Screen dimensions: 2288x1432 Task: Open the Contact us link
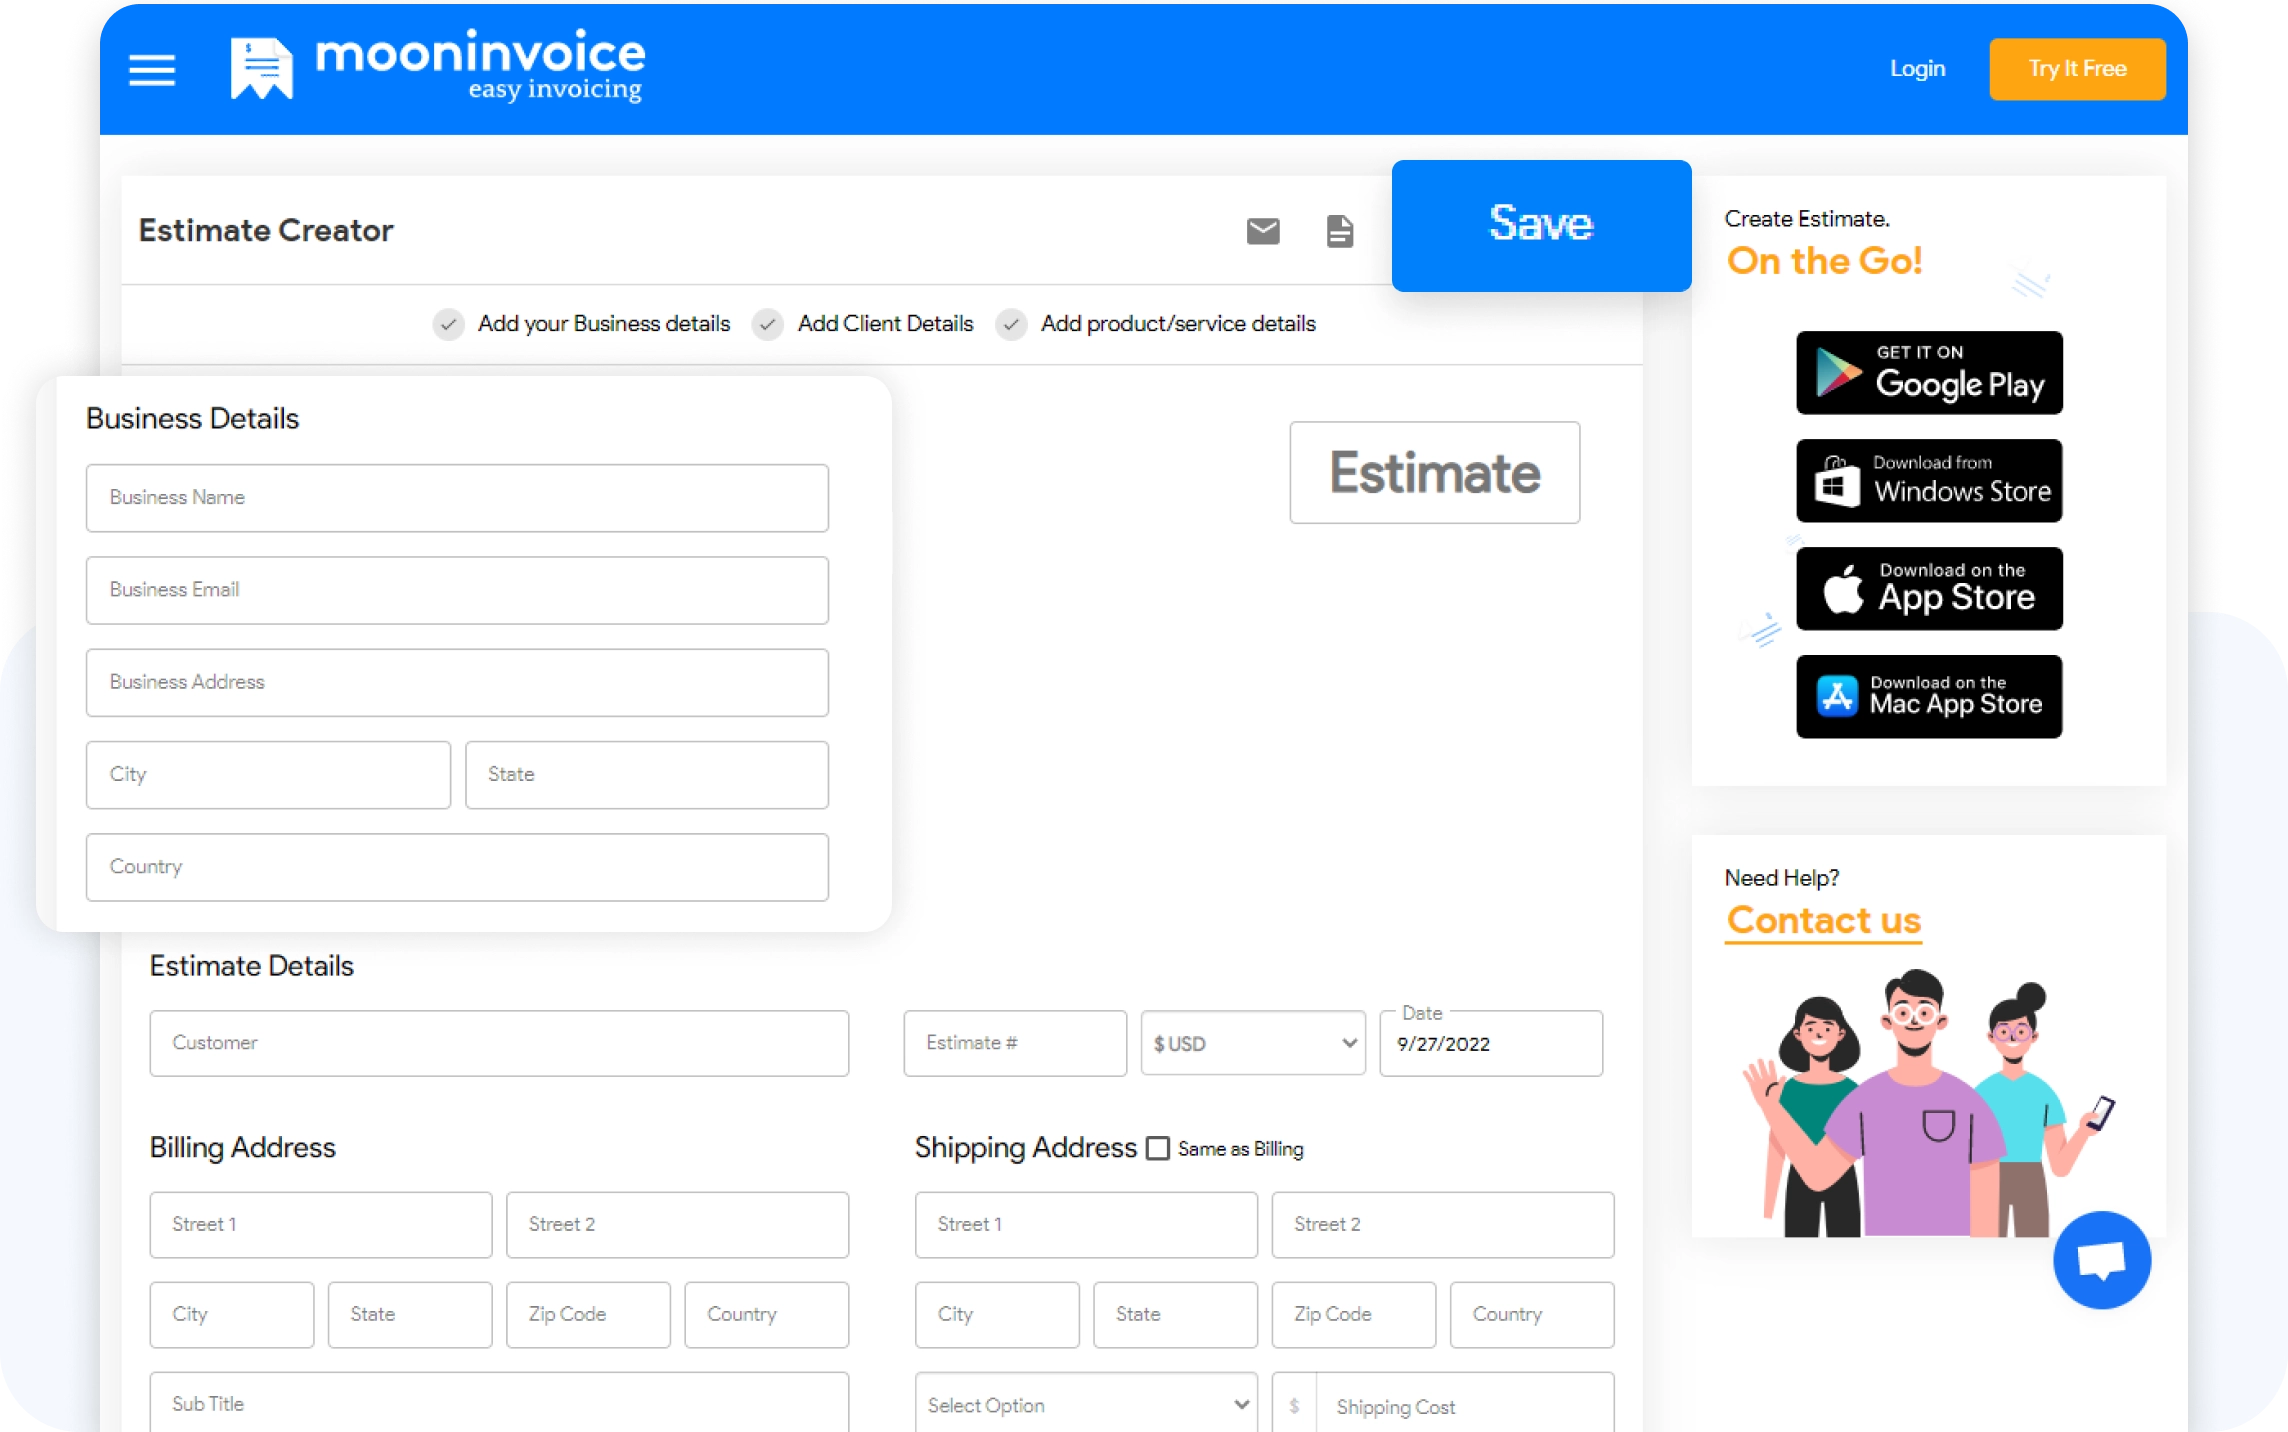point(1823,920)
